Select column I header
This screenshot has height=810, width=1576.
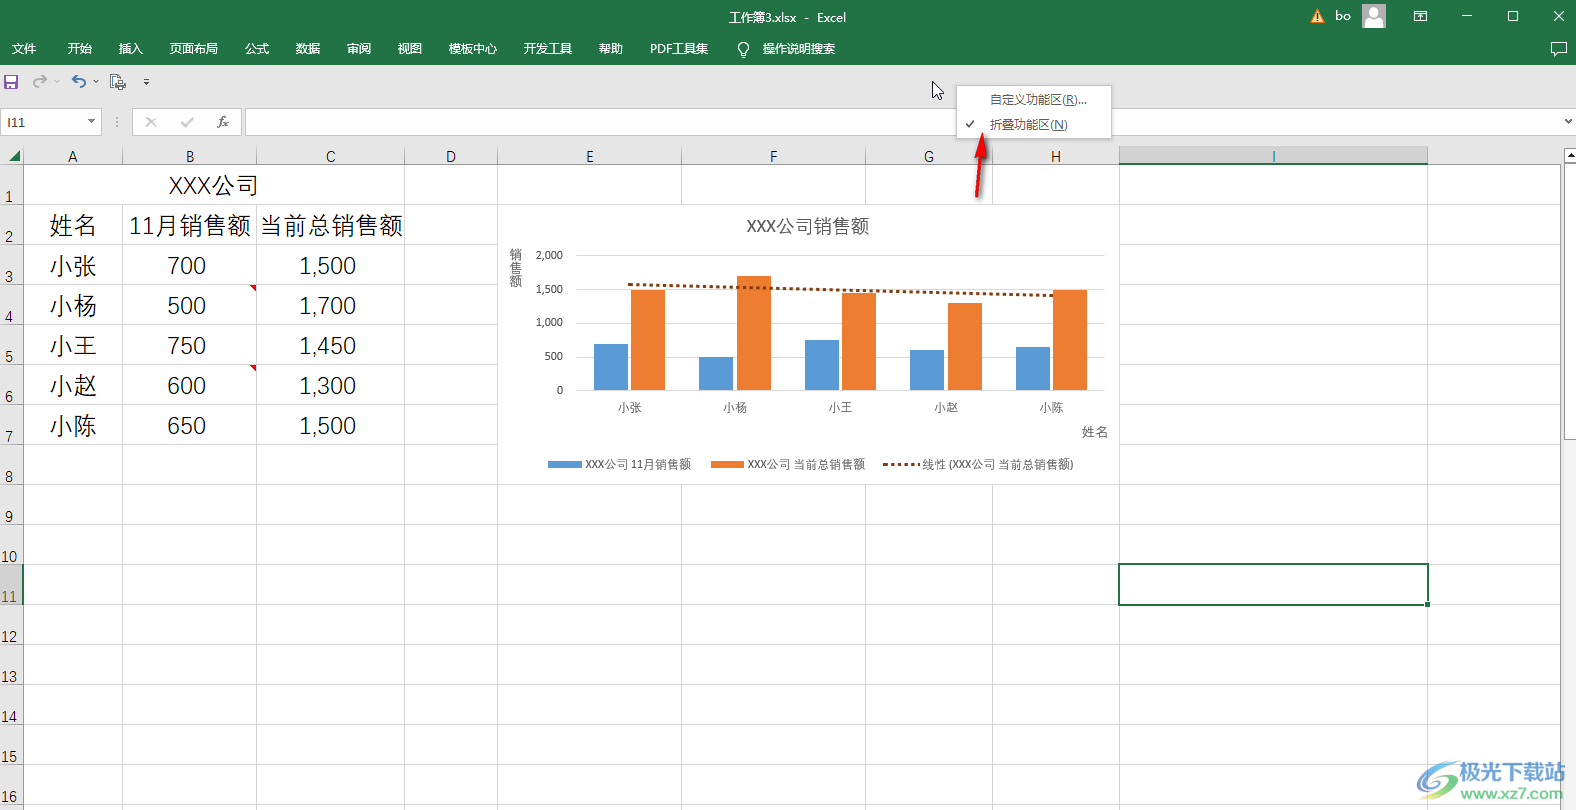point(1273,156)
